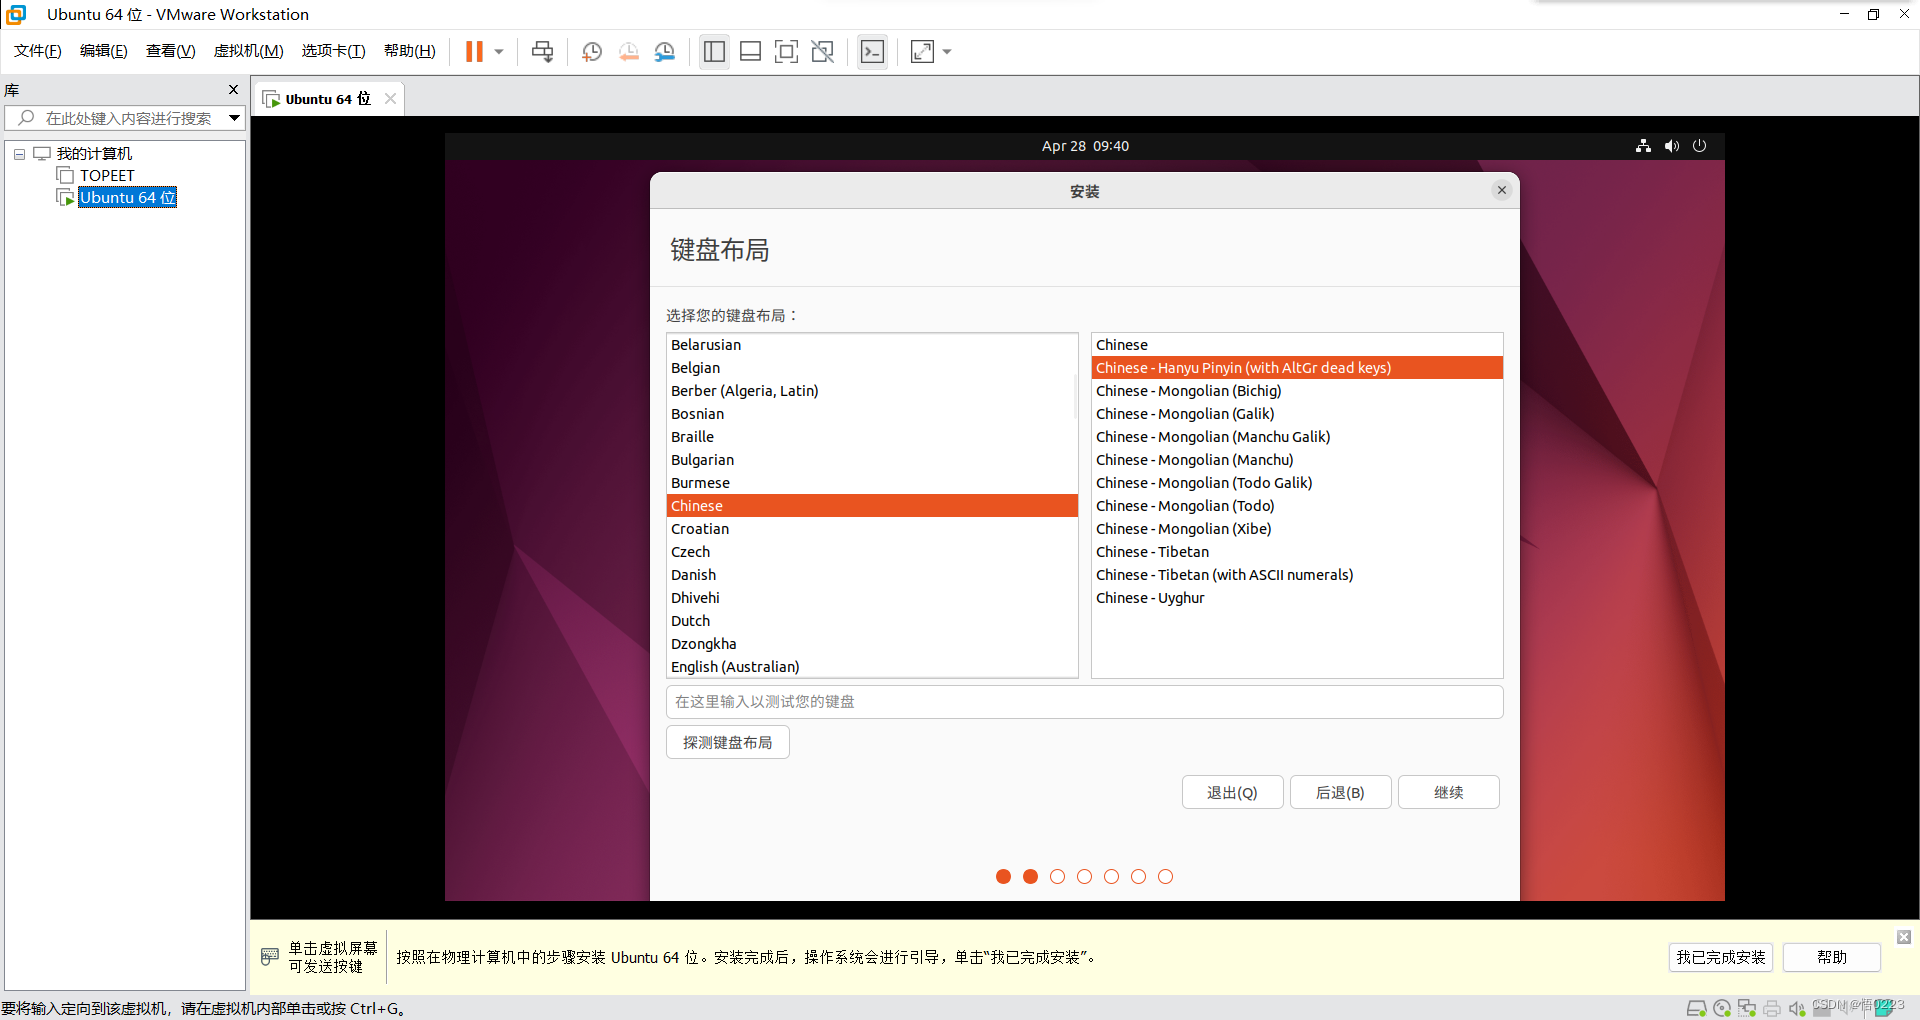This screenshot has width=1920, height=1020.
Task: Click 我已完成安装 button
Action: click(x=1721, y=958)
